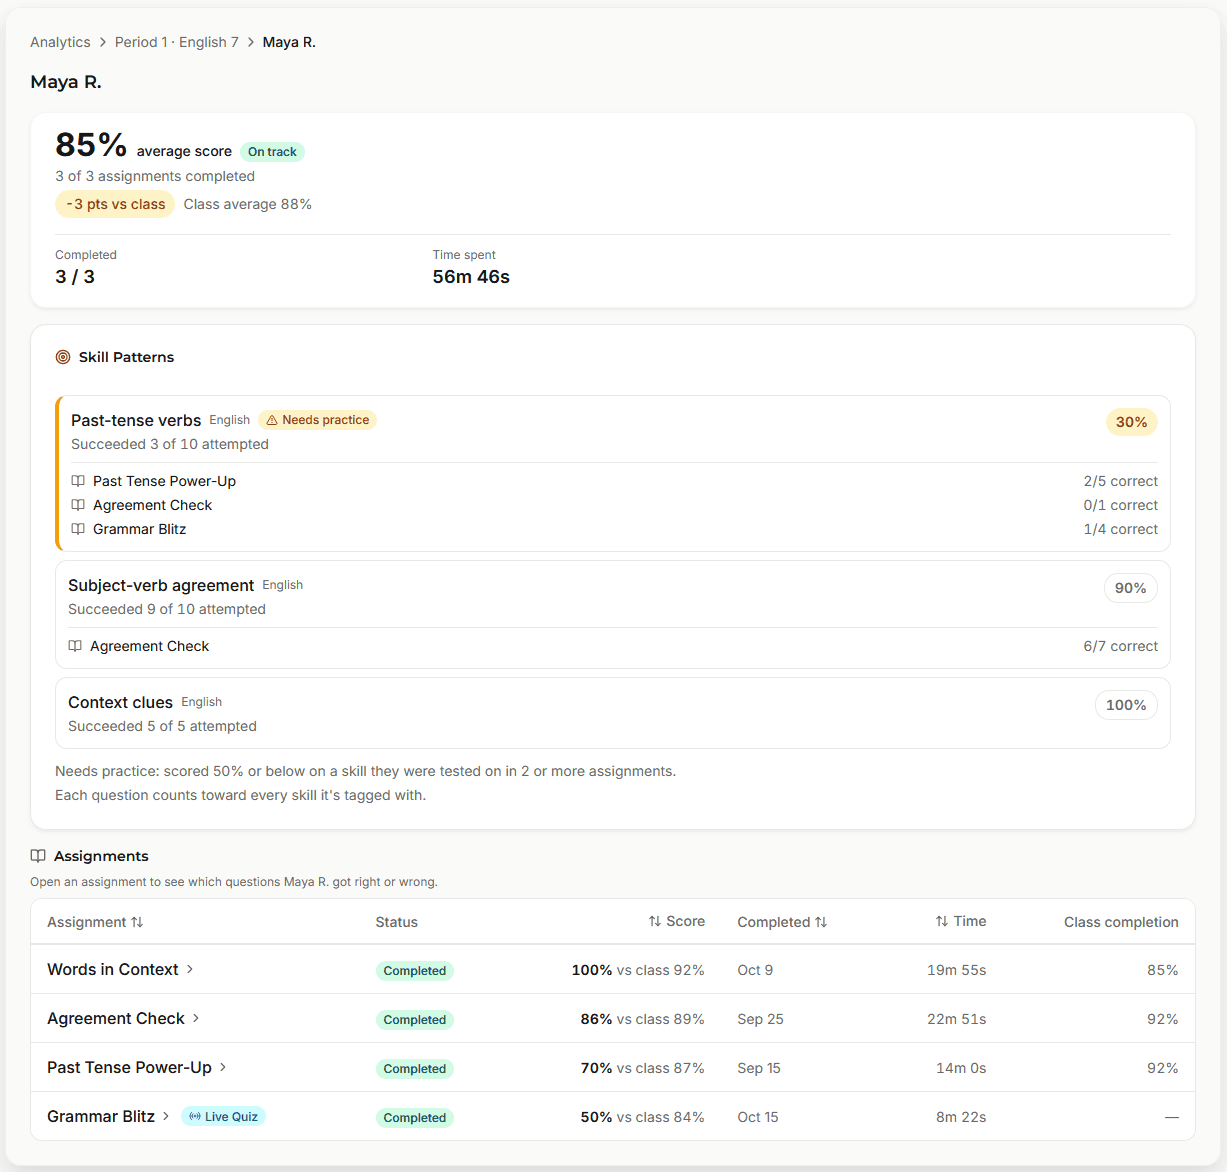Click the broadcast icon in Live Quiz badge
This screenshot has width=1227, height=1172.
[195, 1117]
